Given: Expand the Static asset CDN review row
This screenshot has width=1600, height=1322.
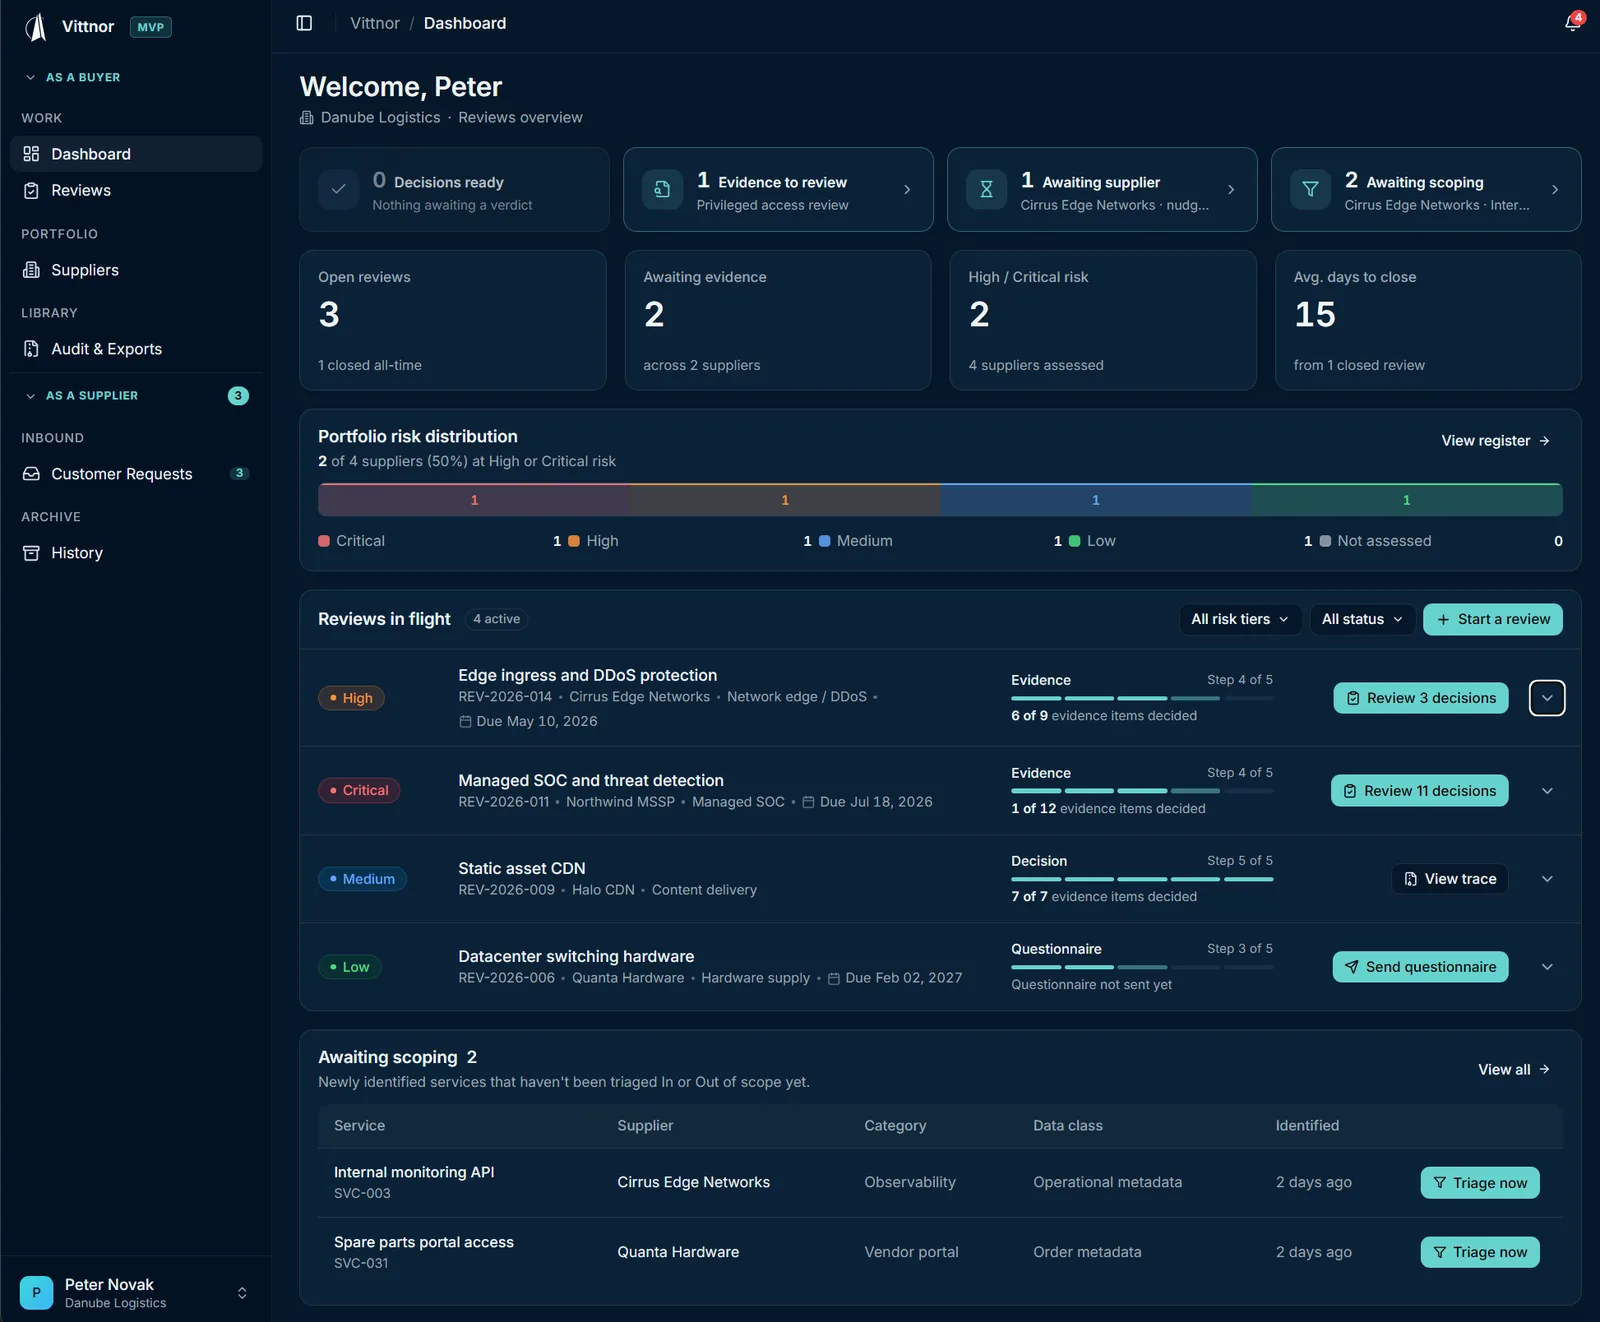Looking at the screenshot, I should [1547, 879].
